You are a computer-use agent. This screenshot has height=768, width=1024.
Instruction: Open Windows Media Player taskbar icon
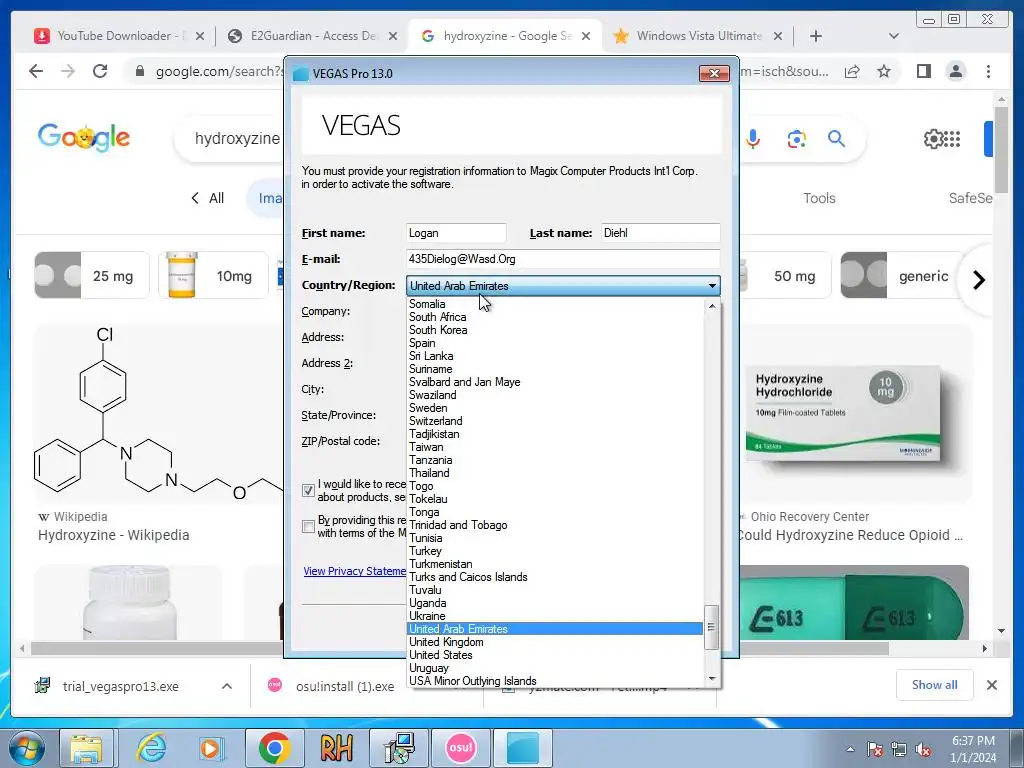click(x=210, y=748)
